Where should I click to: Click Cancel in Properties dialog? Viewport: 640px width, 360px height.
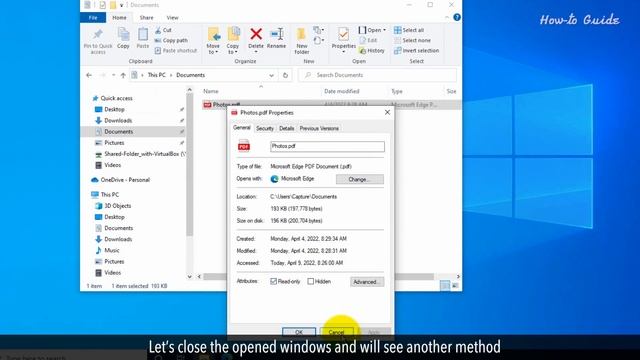[336, 332]
